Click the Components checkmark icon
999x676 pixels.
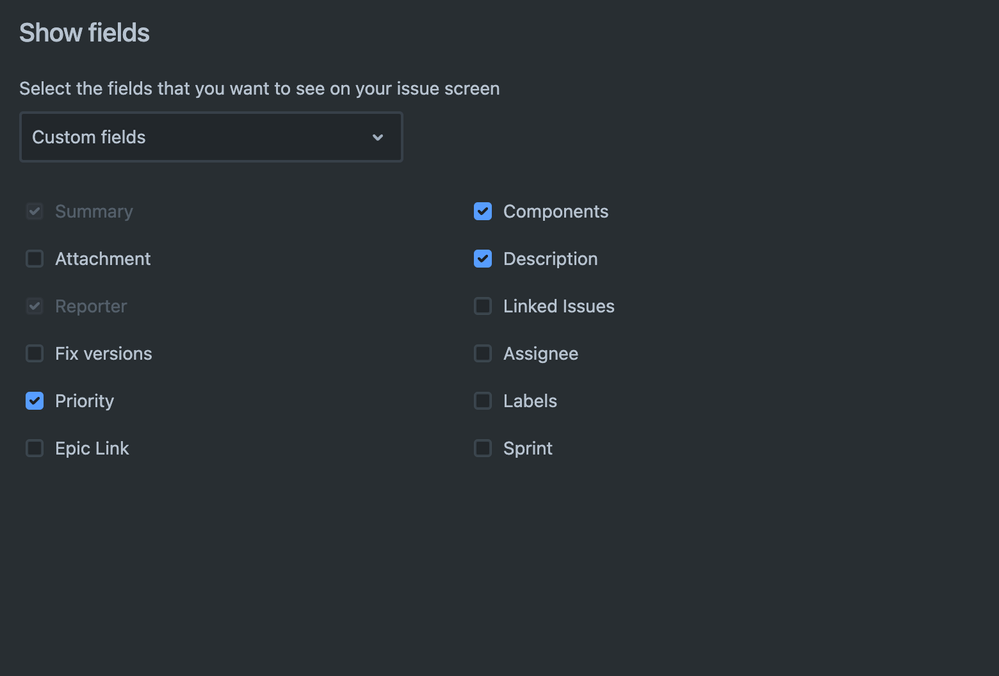(483, 211)
